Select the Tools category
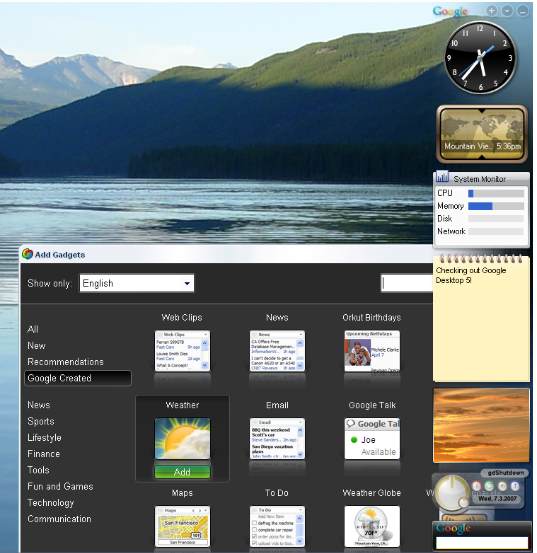The image size is (537, 553). coord(38,470)
